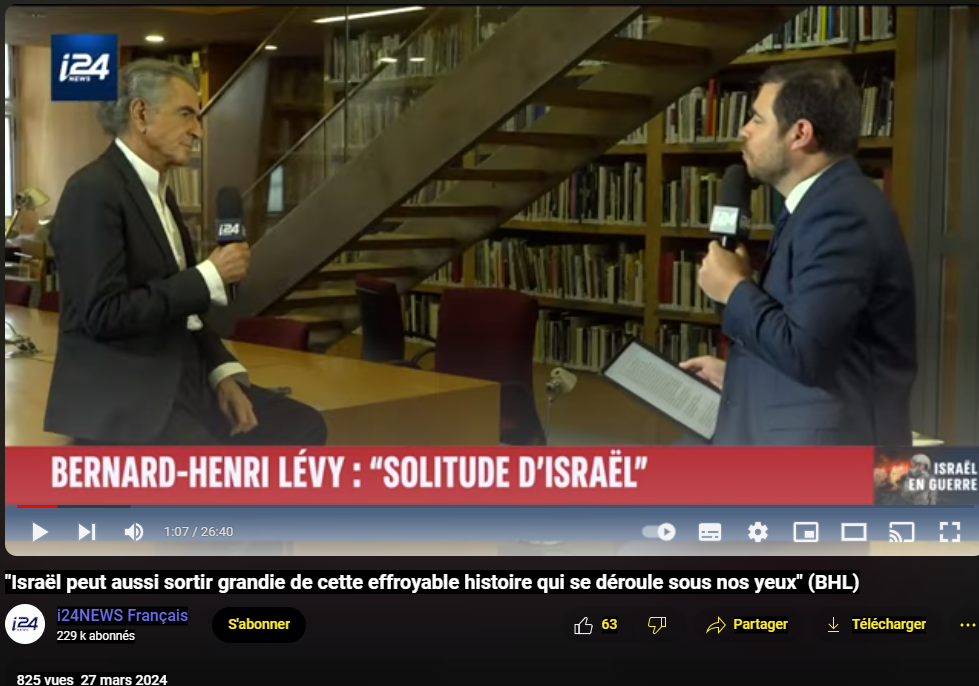Play the video
Image resolution: width=979 pixels, height=686 pixels.
(40, 532)
